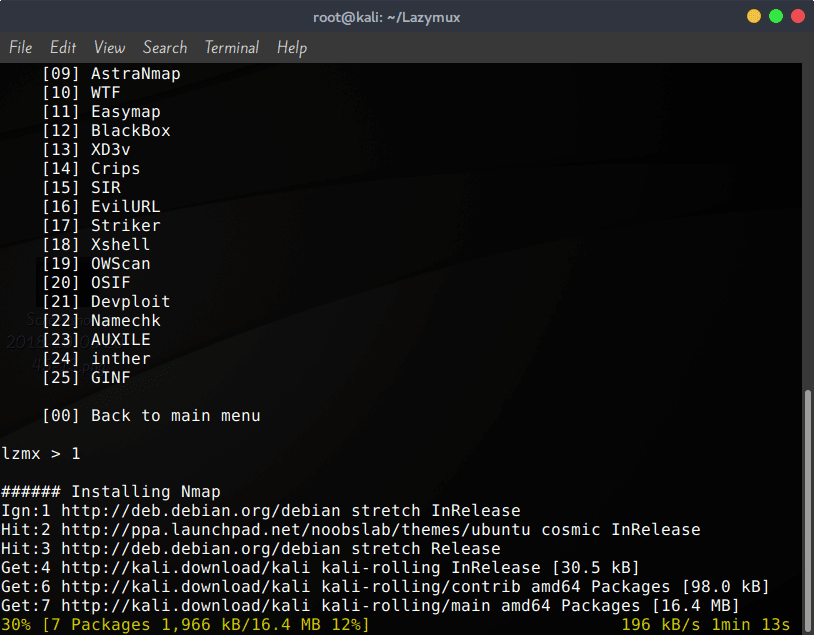
Task: Click the Get:4 kali-rolling InRelease line
Action: coord(320,568)
